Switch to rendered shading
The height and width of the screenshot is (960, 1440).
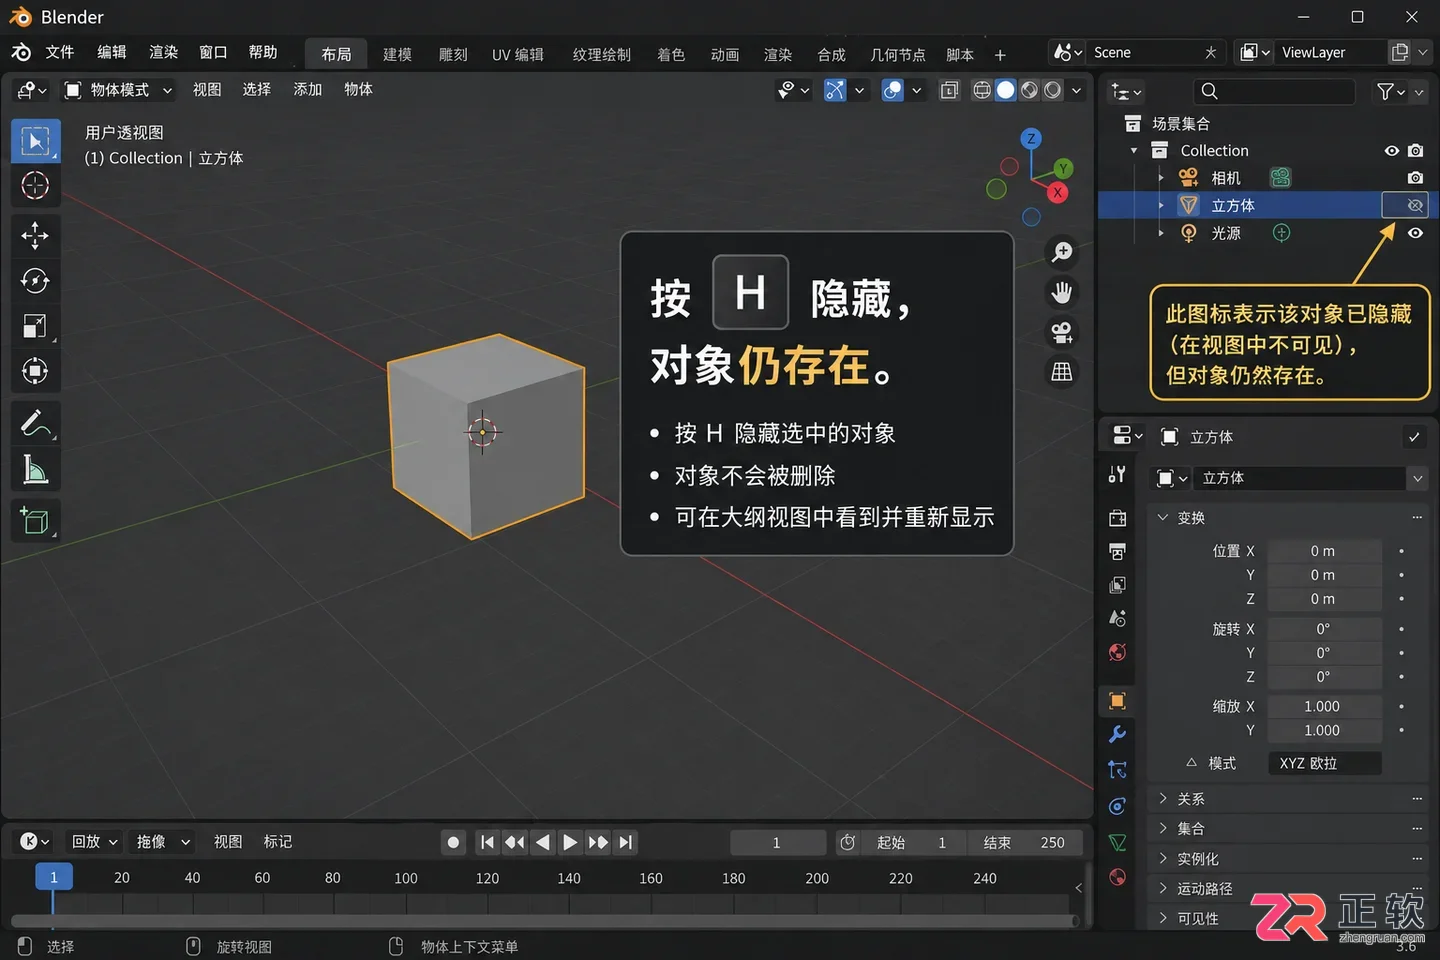coord(1053,90)
